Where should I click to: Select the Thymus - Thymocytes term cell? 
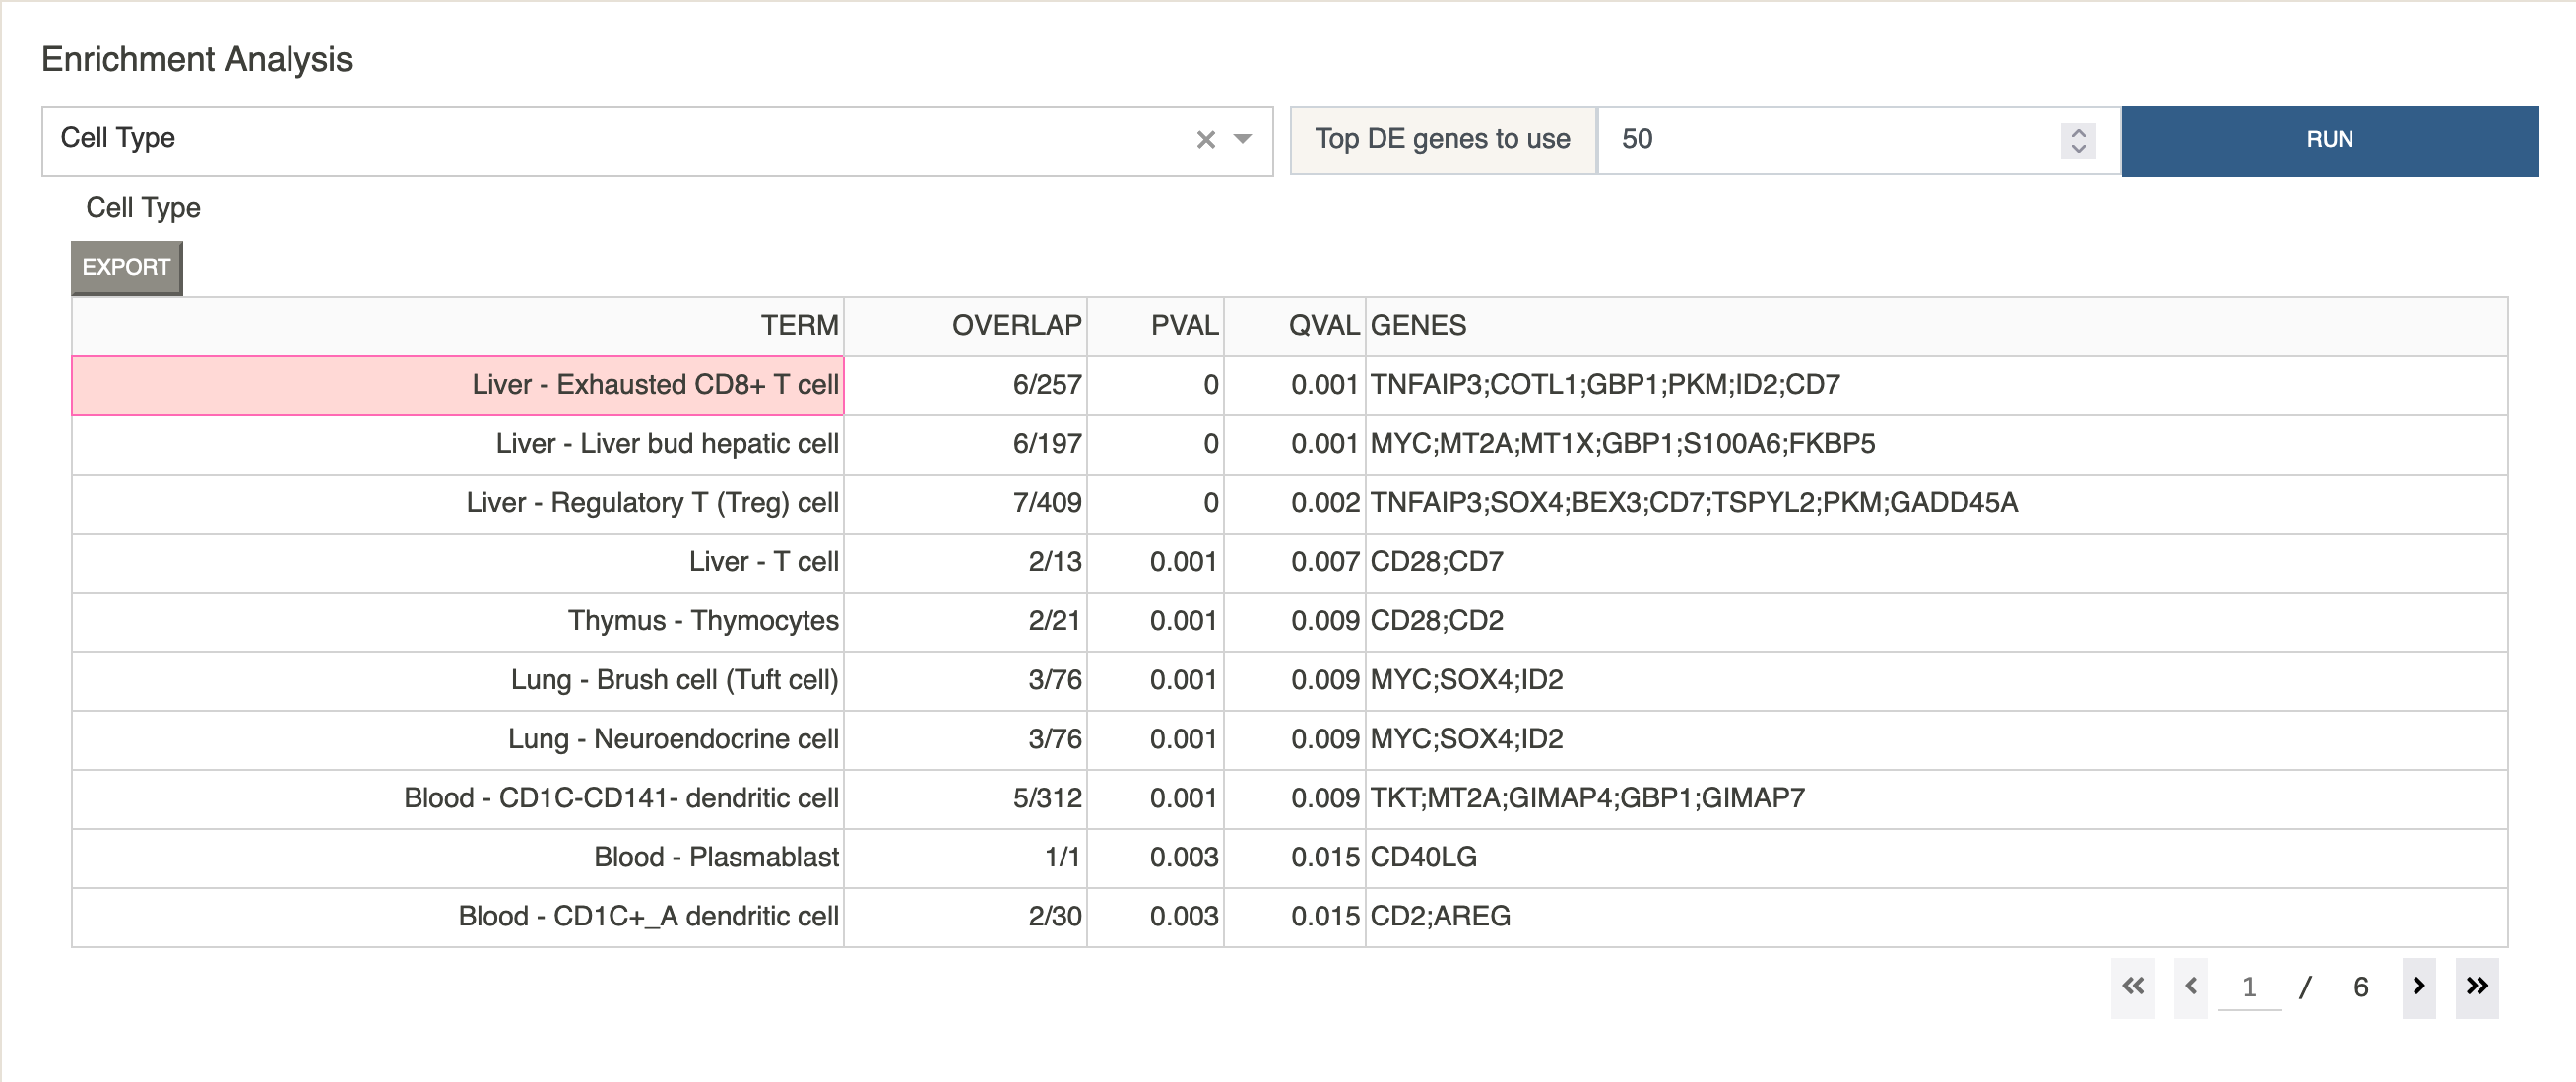(x=458, y=621)
